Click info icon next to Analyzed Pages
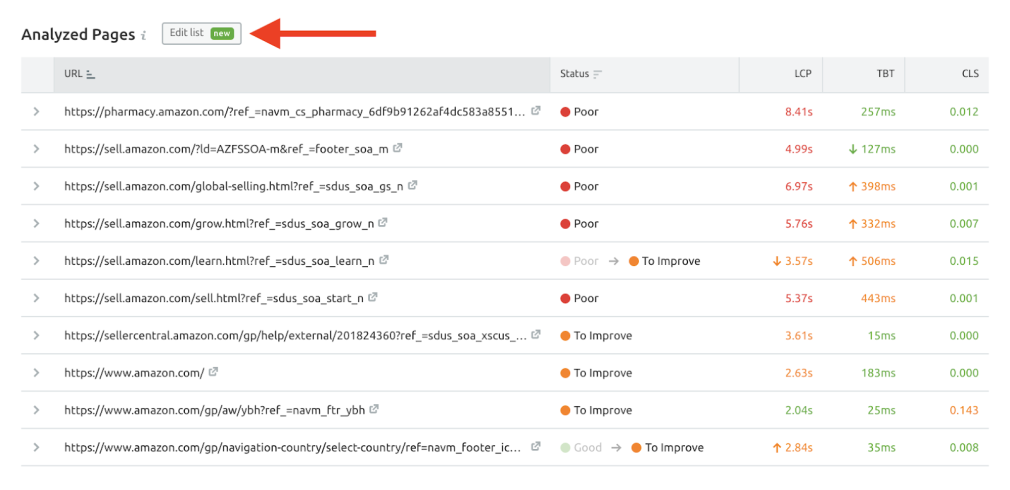1010x490 pixels. pyautogui.click(x=143, y=35)
